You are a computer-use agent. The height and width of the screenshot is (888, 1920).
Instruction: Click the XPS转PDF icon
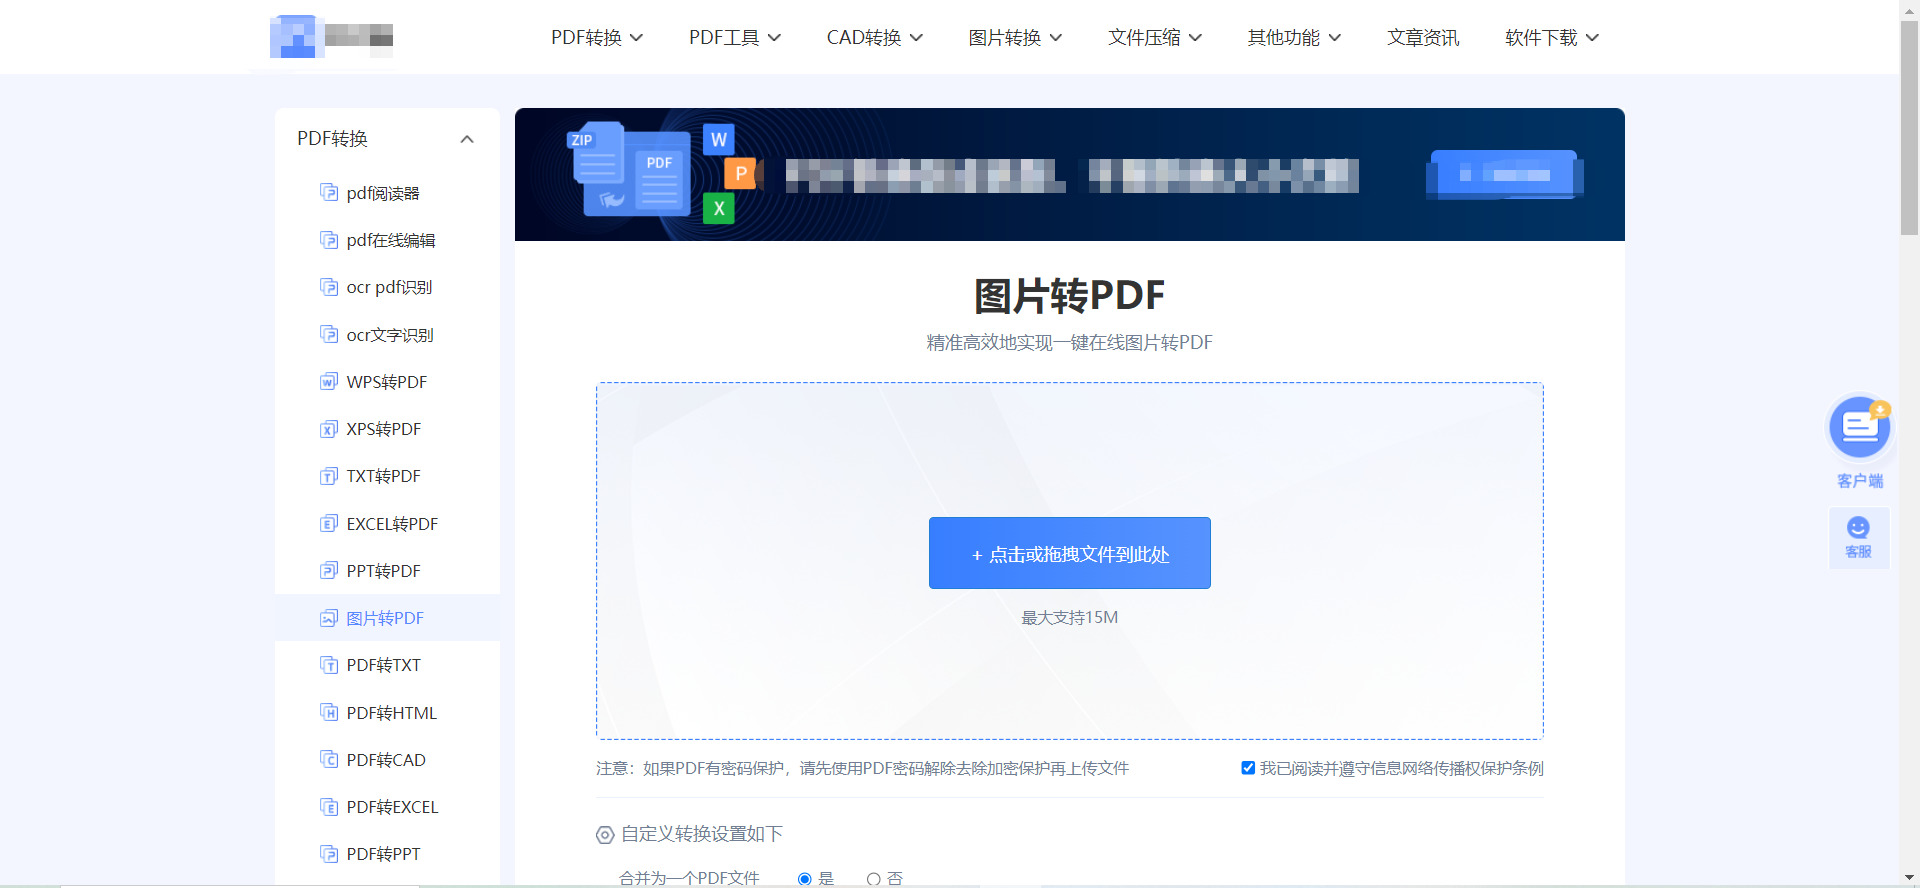click(x=329, y=429)
